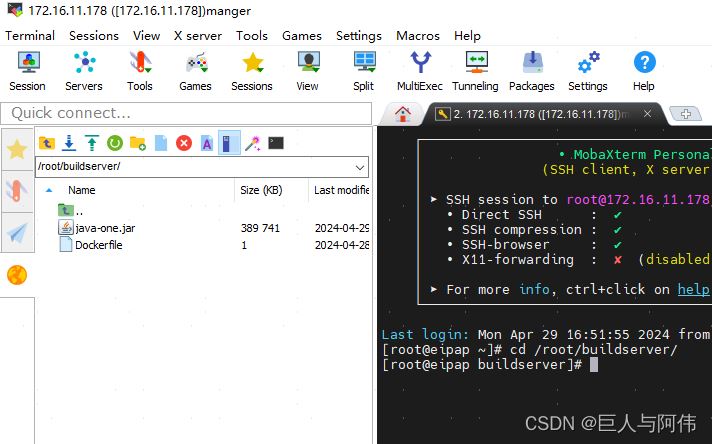Image resolution: width=712 pixels, height=444 pixels.
Task: Download selected files in SFTP toolbar
Action: tap(69, 143)
